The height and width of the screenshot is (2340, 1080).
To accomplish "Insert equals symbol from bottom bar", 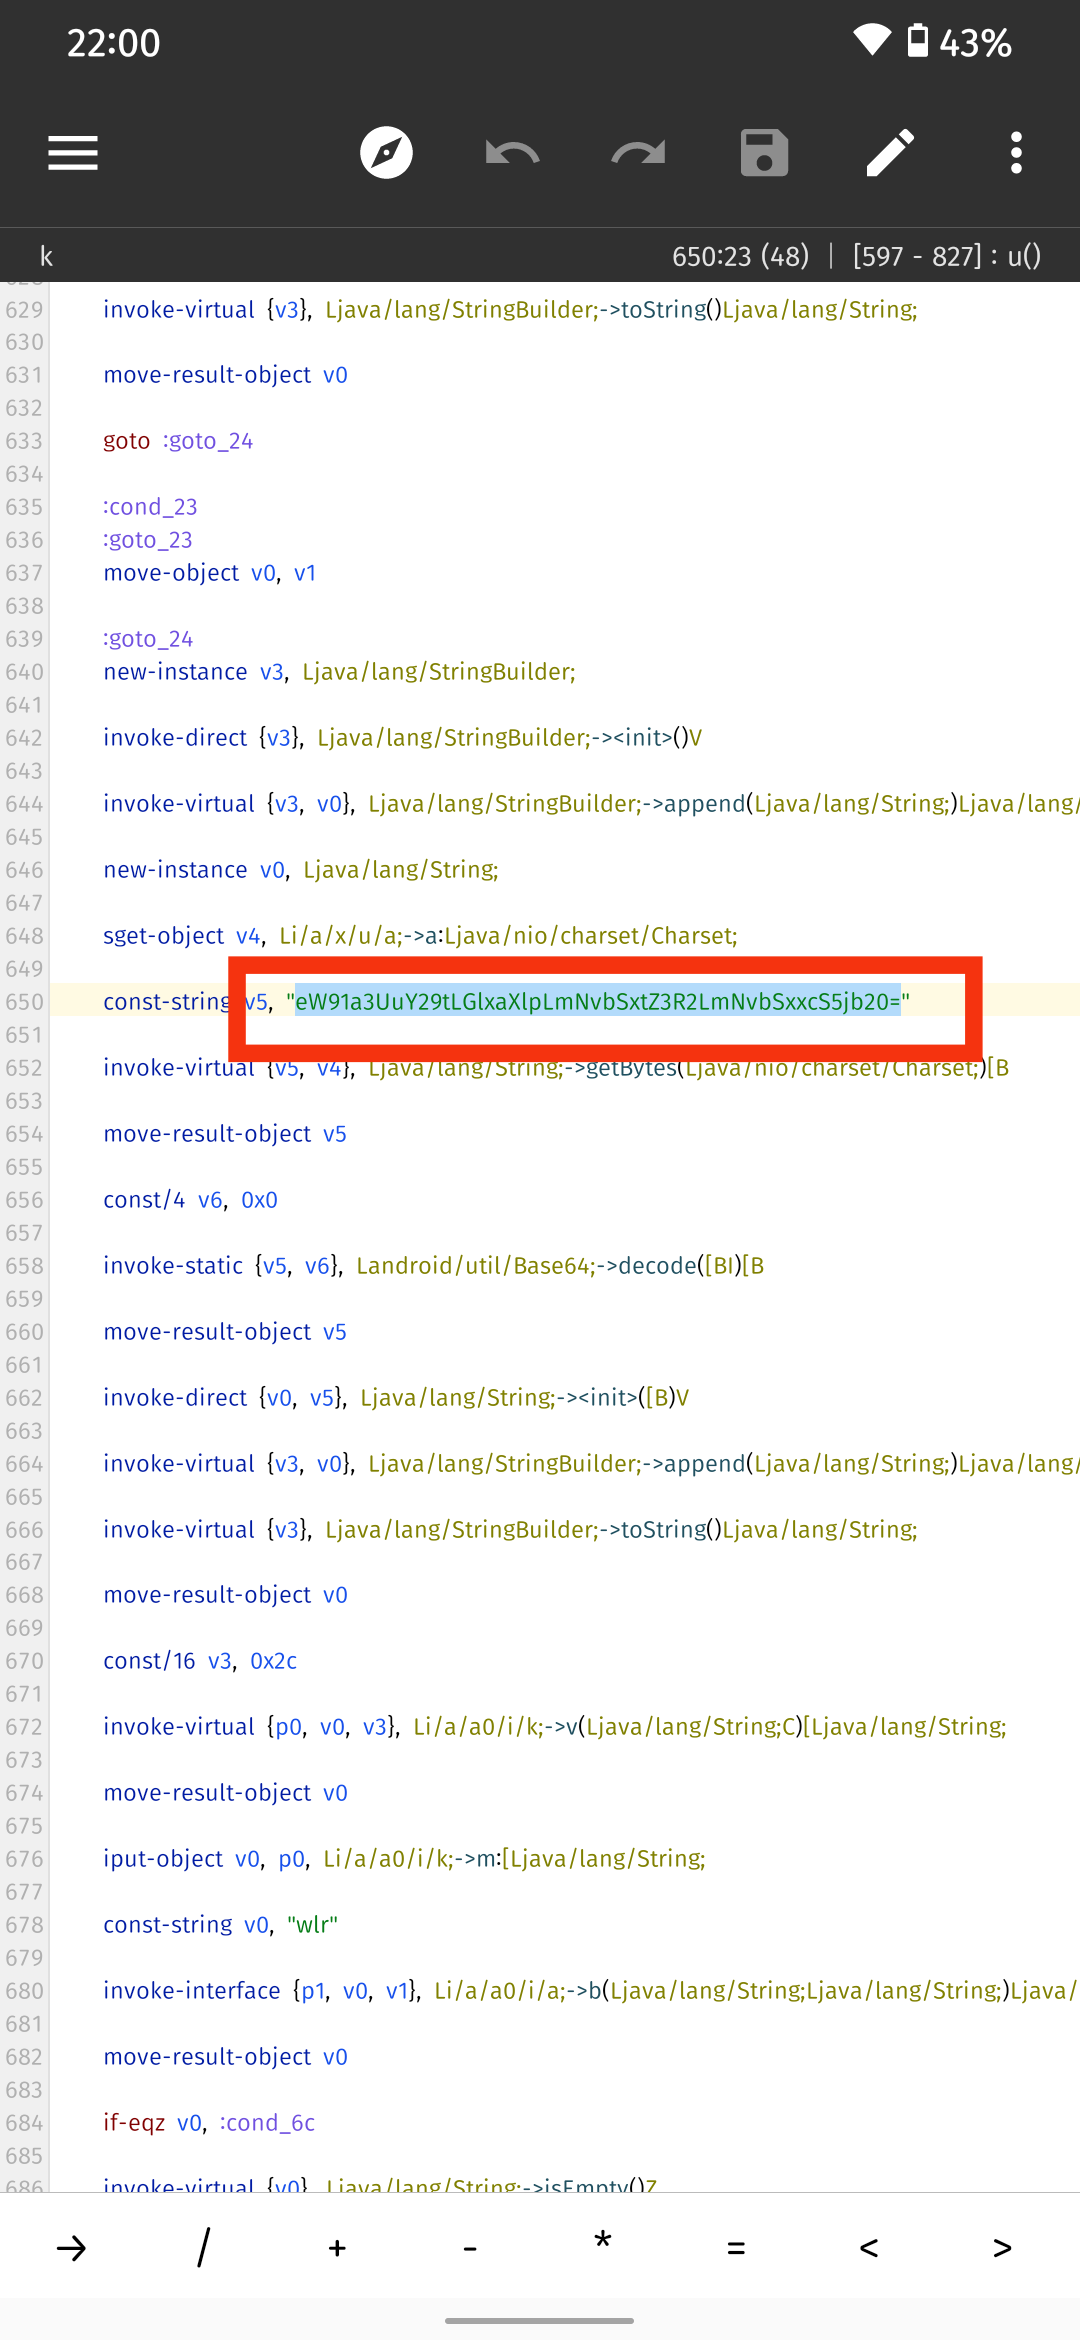I will click(736, 2248).
